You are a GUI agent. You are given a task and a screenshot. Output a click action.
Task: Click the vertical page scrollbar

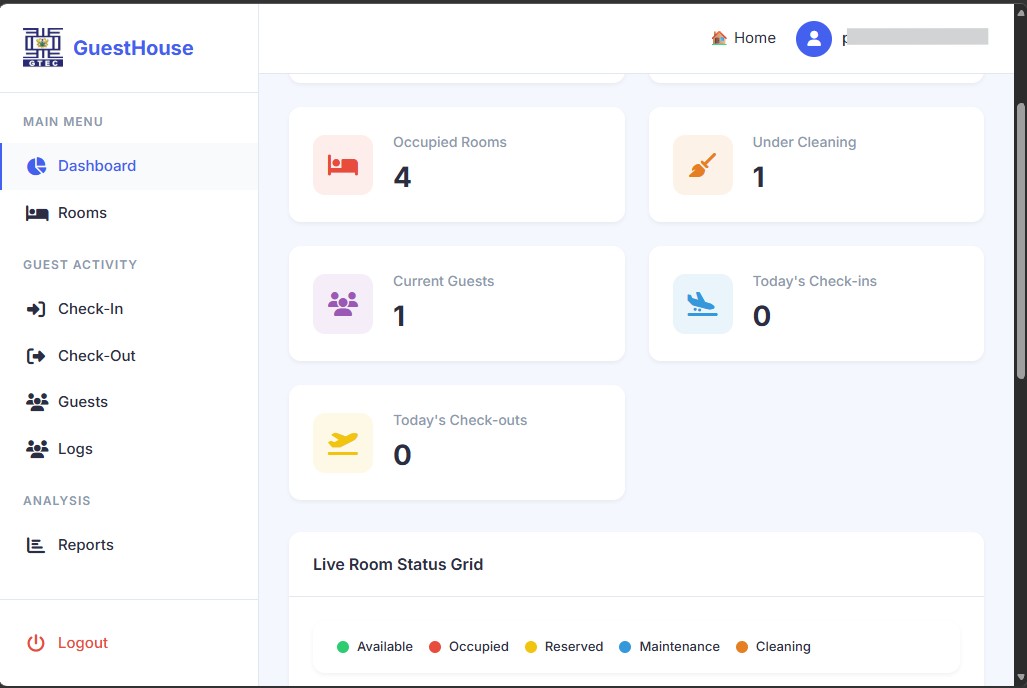tap(1020, 240)
